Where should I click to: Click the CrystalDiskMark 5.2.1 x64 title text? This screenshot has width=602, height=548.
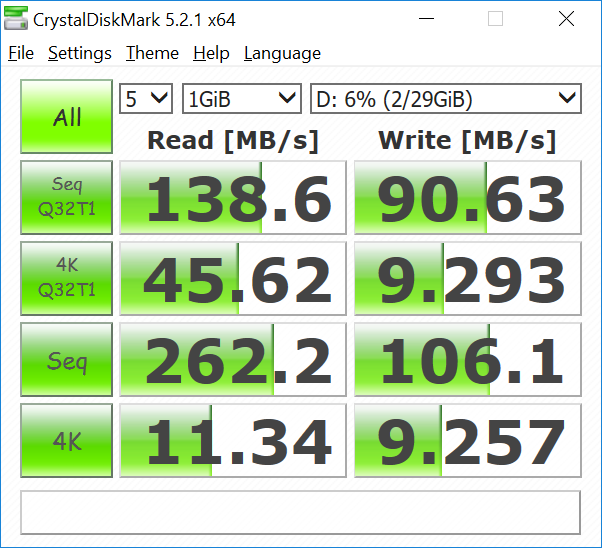[134, 20]
